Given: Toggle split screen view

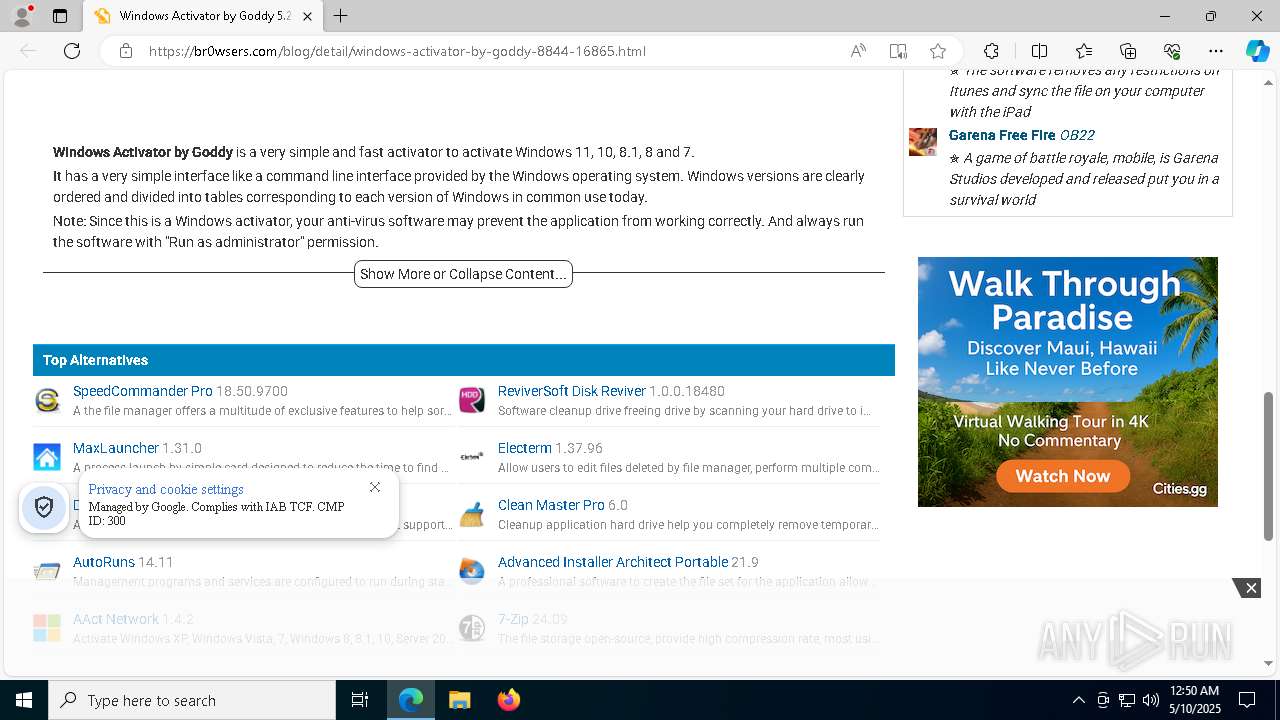Looking at the screenshot, I should (1039, 51).
